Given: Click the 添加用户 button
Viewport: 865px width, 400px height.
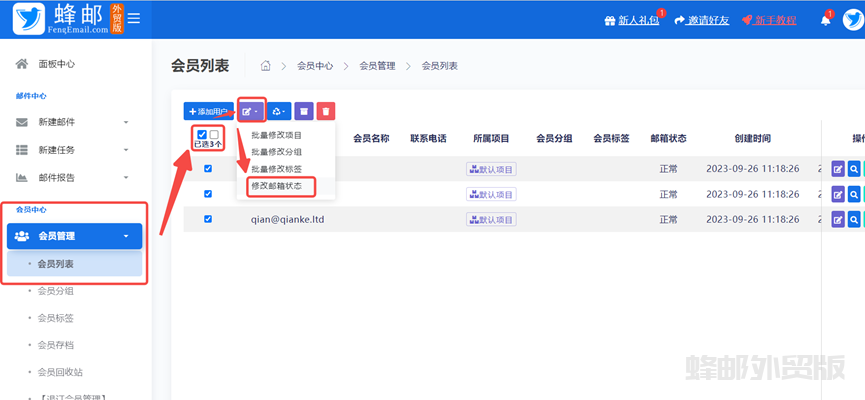Looking at the screenshot, I should pos(208,111).
